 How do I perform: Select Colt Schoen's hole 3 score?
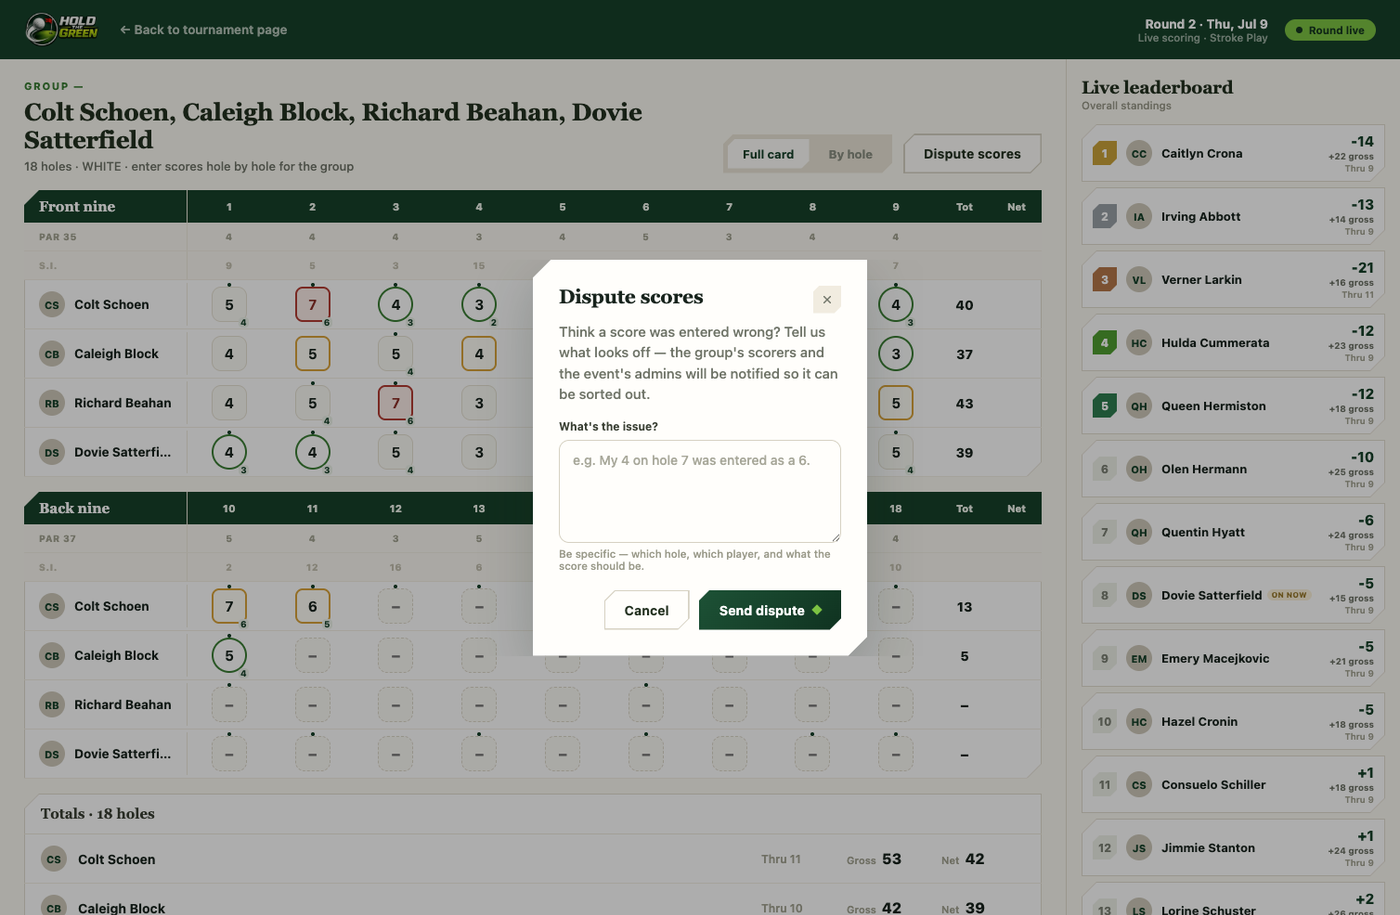coord(396,305)
